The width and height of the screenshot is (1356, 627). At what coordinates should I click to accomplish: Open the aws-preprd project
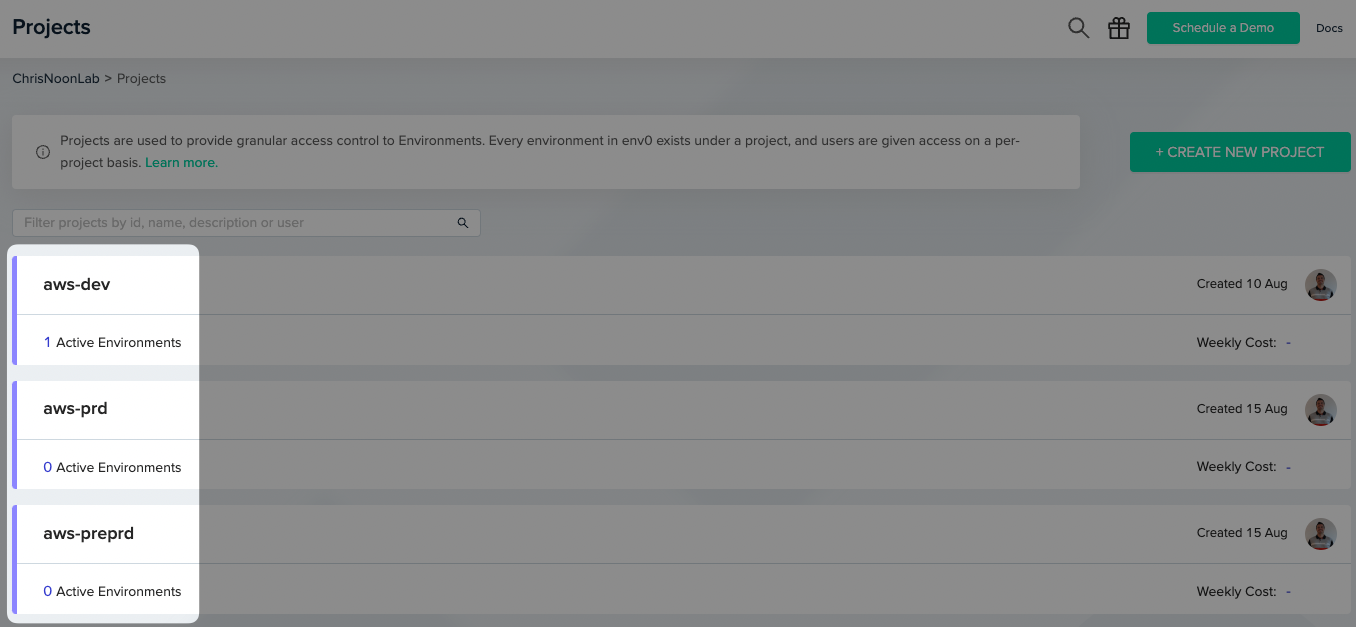click(88, 534)
